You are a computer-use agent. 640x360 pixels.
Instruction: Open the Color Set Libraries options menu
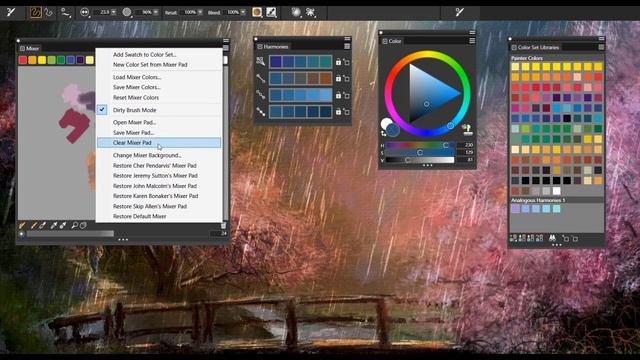(601, 47)
